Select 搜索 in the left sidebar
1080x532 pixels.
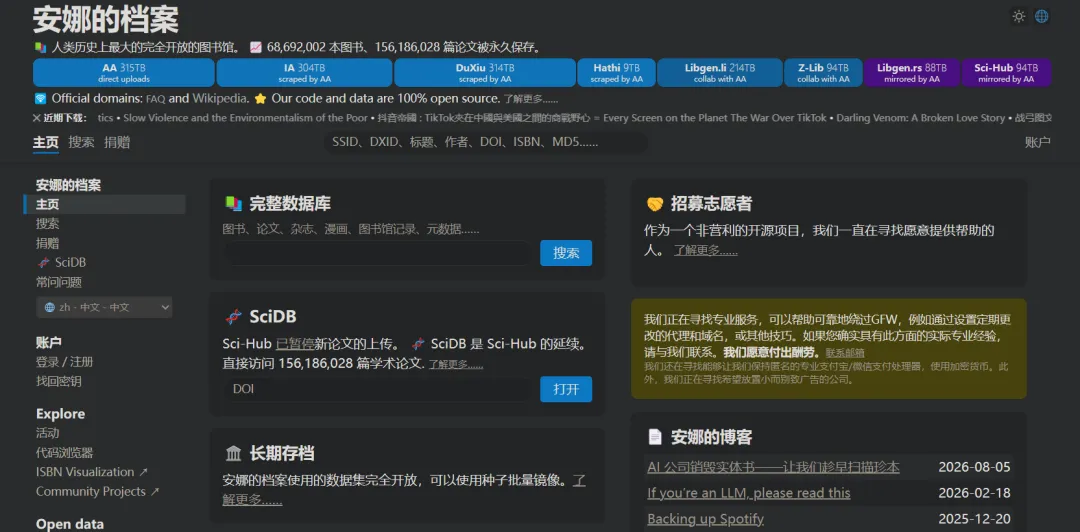coord(48,224)
